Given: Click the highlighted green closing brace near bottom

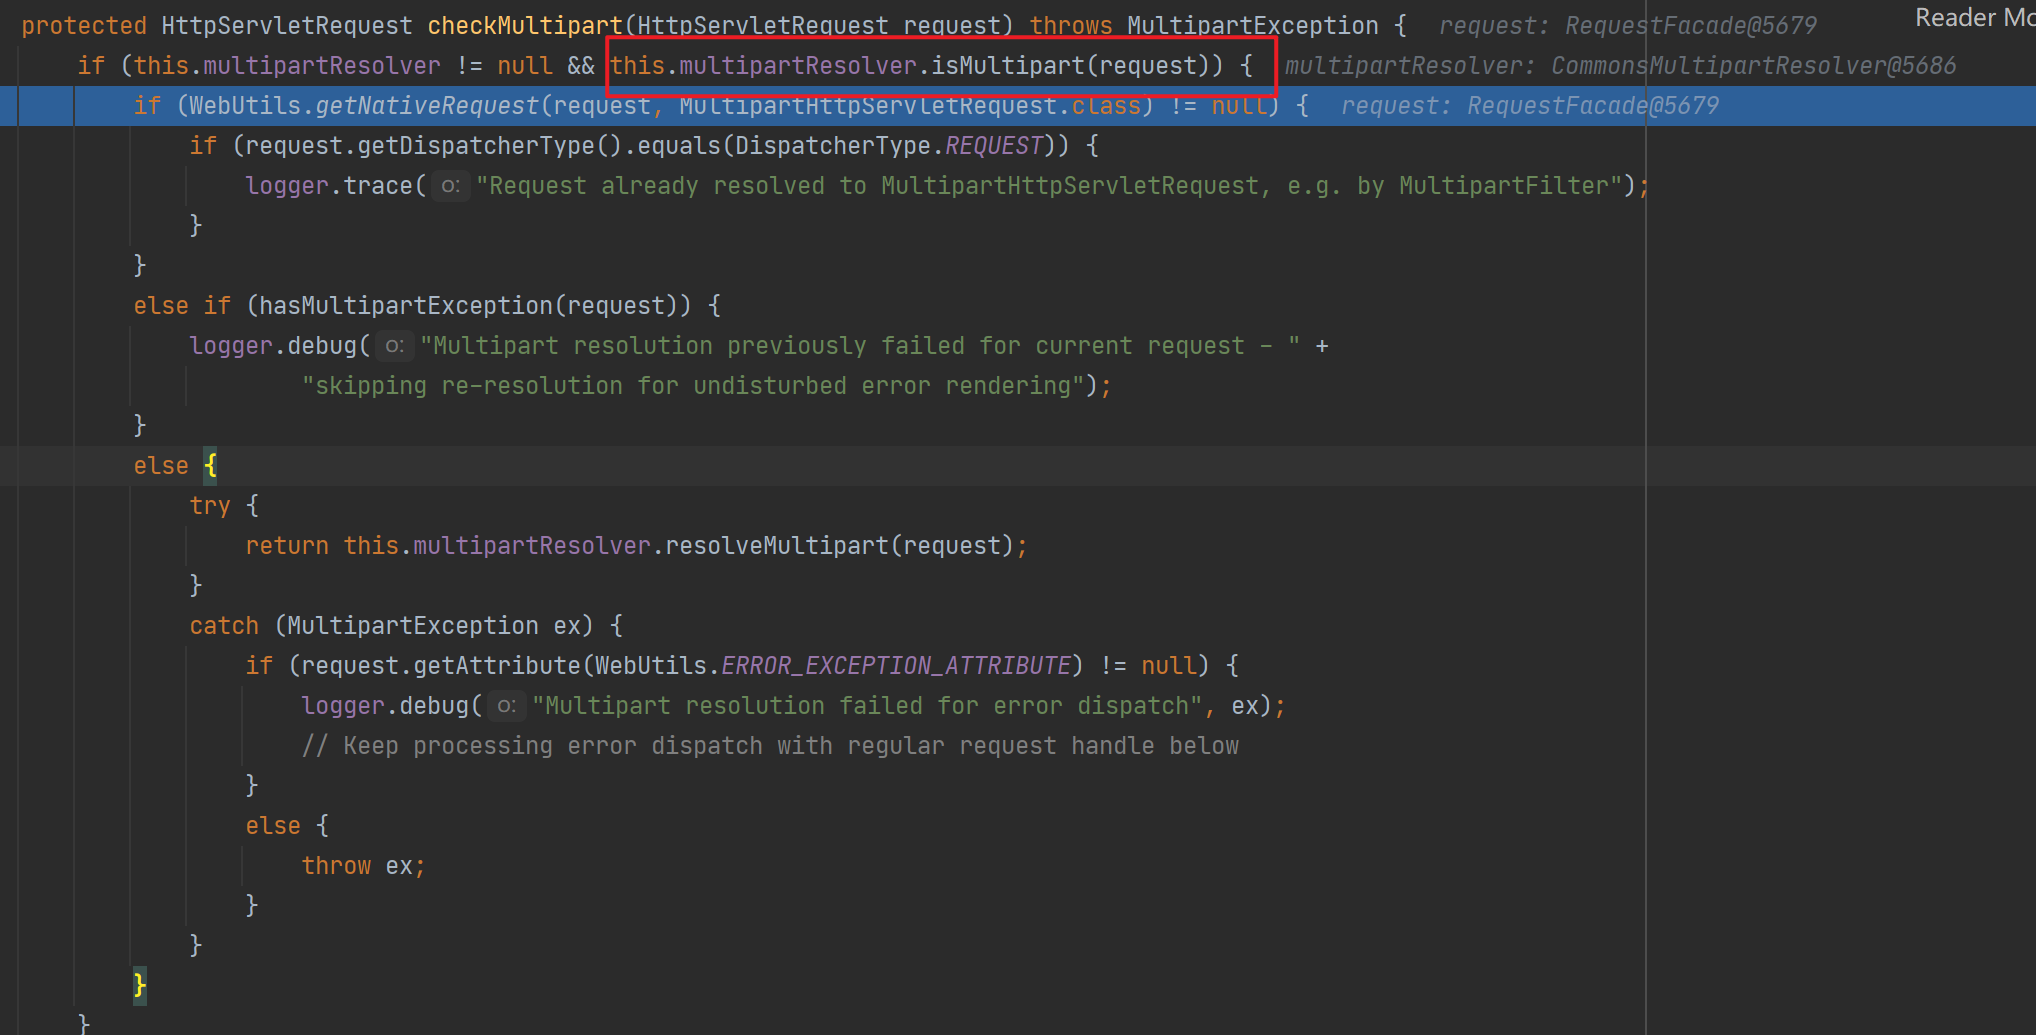Looking at the screenshot, I should [x=140, y=986].
